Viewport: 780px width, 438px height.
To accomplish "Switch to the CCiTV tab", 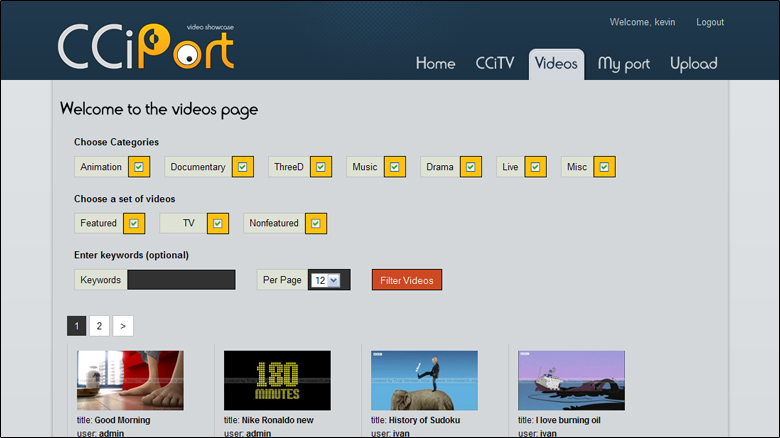I will click(494, 64).
